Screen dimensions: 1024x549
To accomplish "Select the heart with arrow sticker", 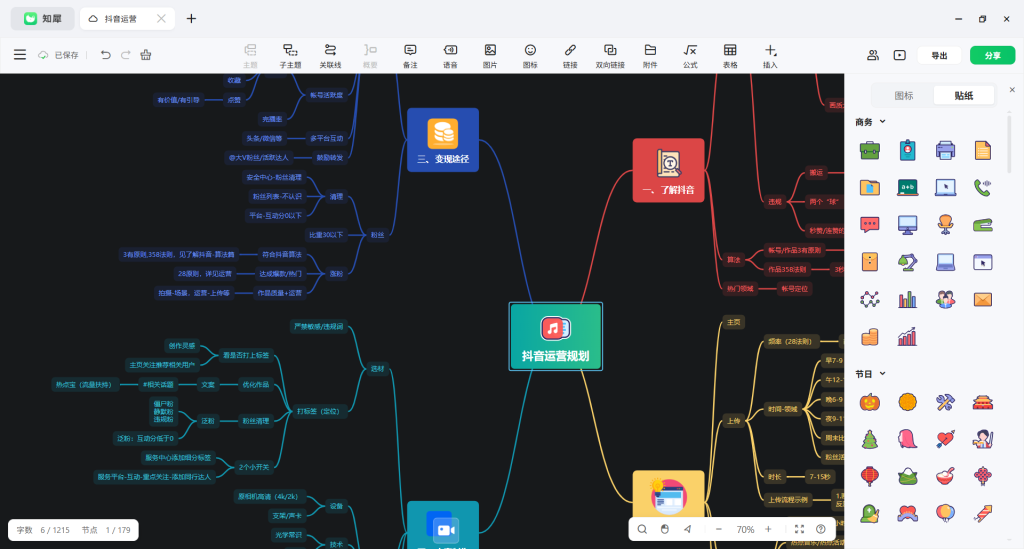I will (x=945, y=439).
